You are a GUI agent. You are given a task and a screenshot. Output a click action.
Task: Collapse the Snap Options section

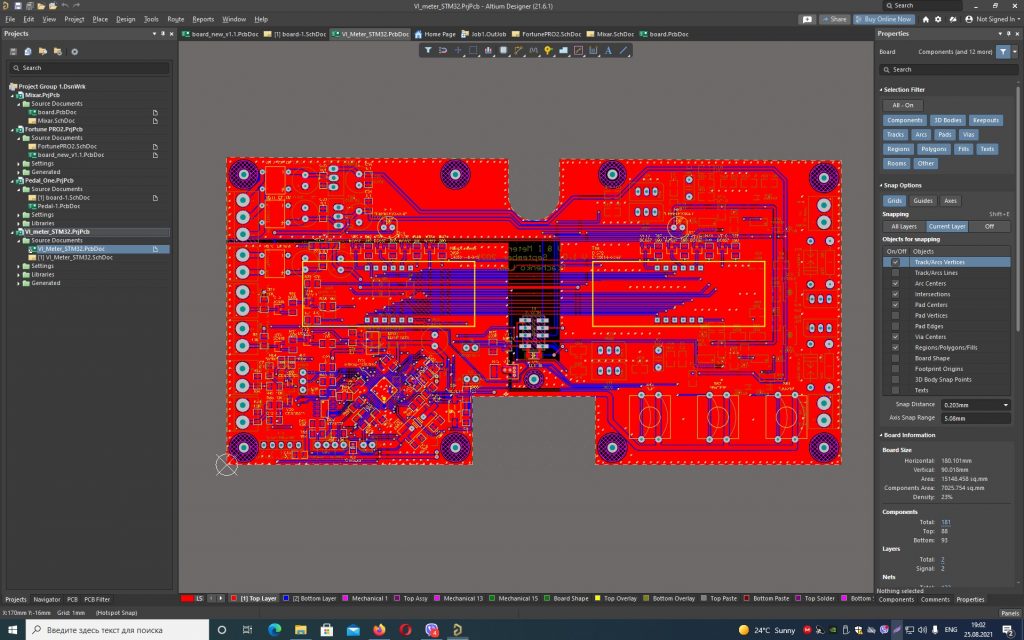881,185
